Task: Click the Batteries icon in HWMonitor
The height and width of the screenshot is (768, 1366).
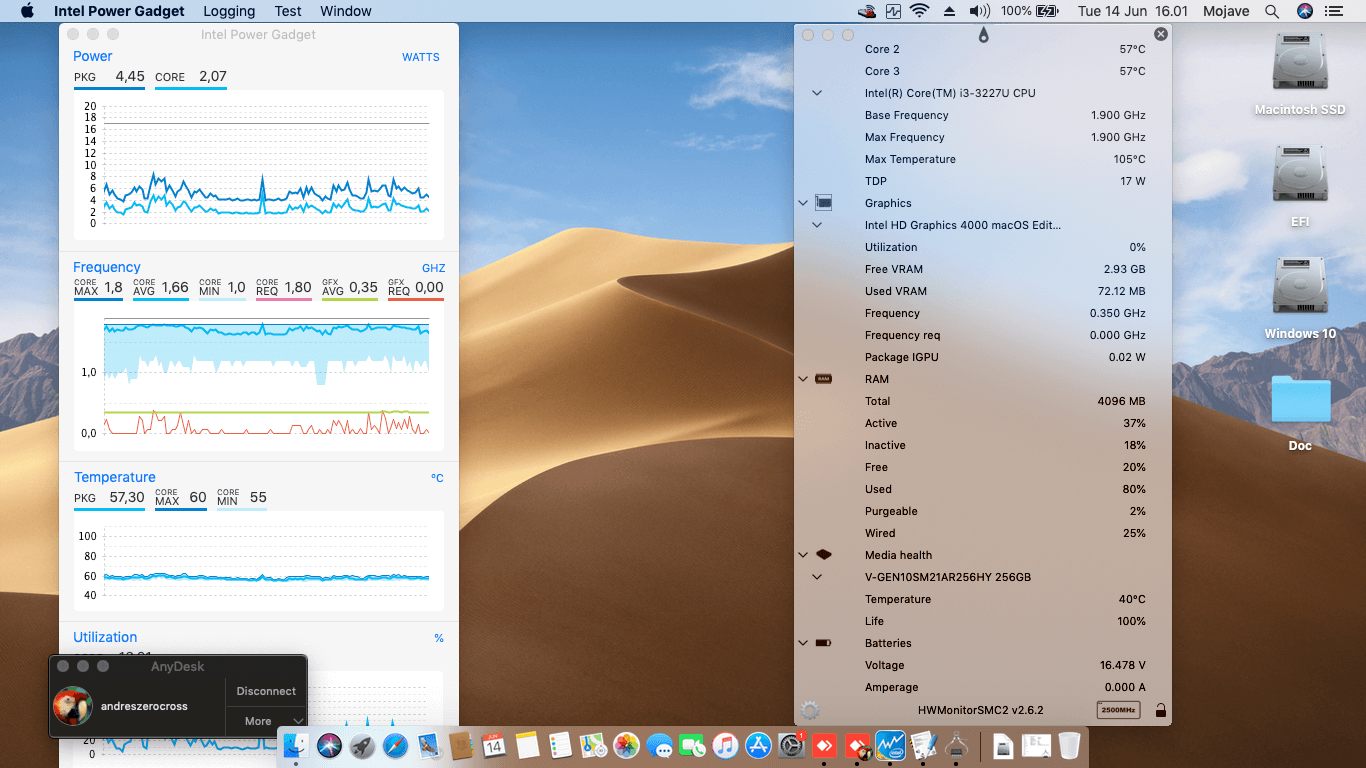Action: tap(824, 643)
